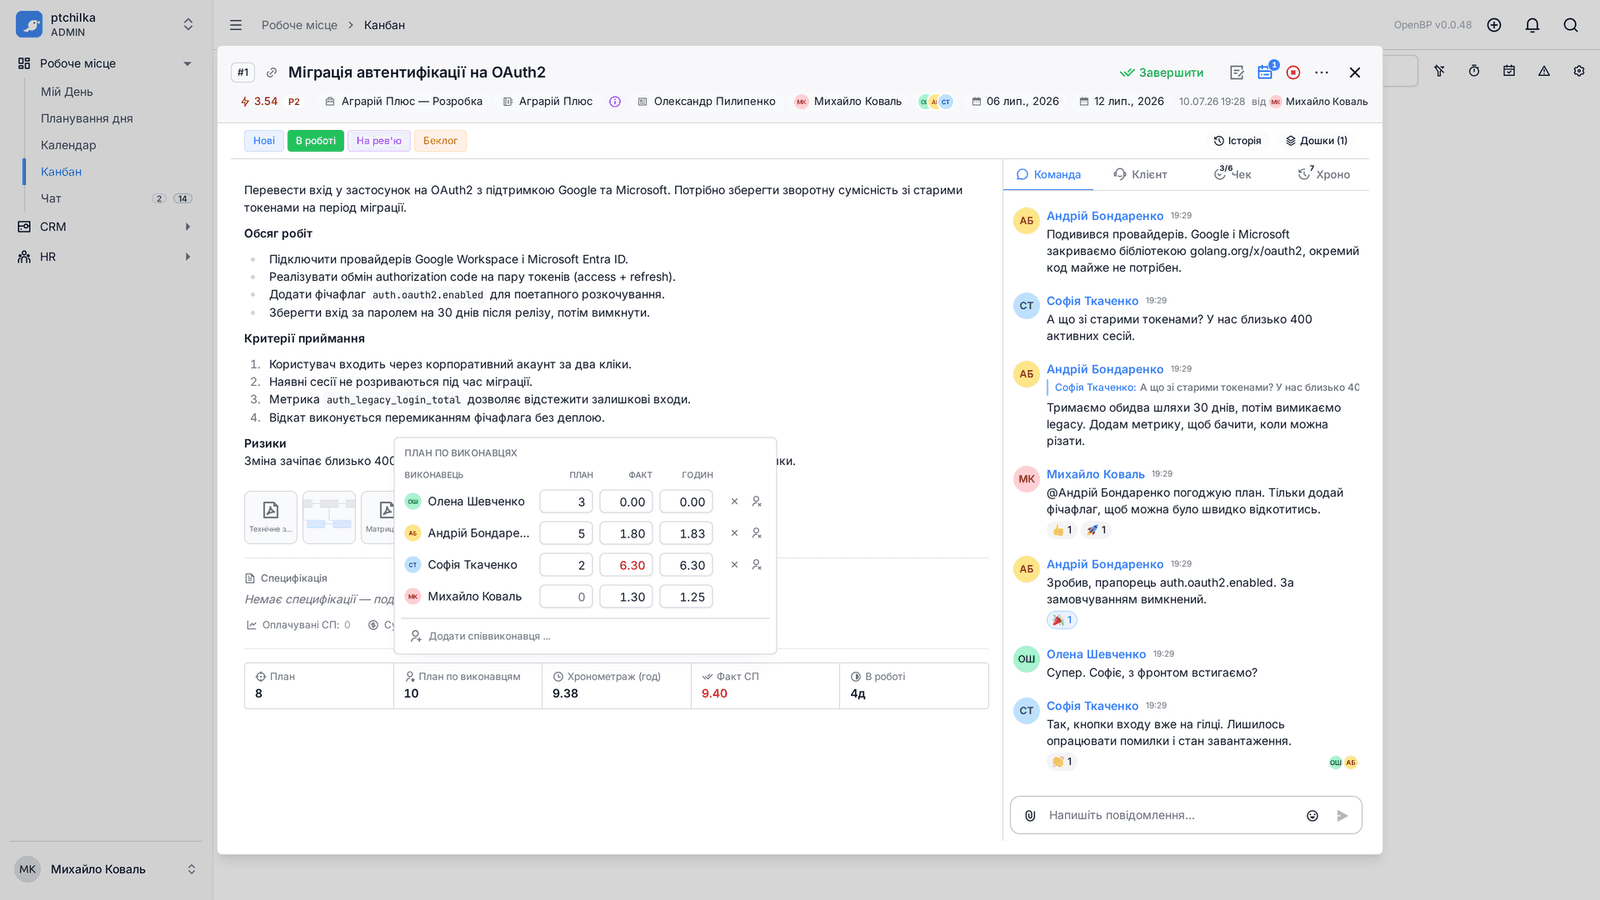Image resolution: width=1600 pixels, height=900 pixels.
Task: Click the search magnifier icon
Action: 1570,25
